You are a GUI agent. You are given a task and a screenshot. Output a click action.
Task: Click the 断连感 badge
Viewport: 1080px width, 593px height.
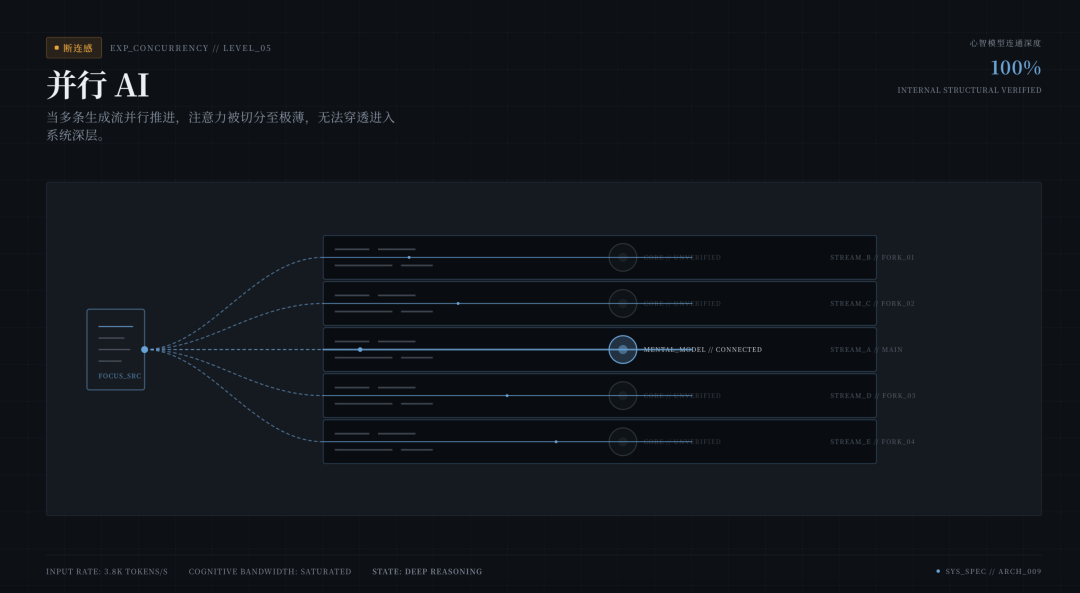point(74,48)
